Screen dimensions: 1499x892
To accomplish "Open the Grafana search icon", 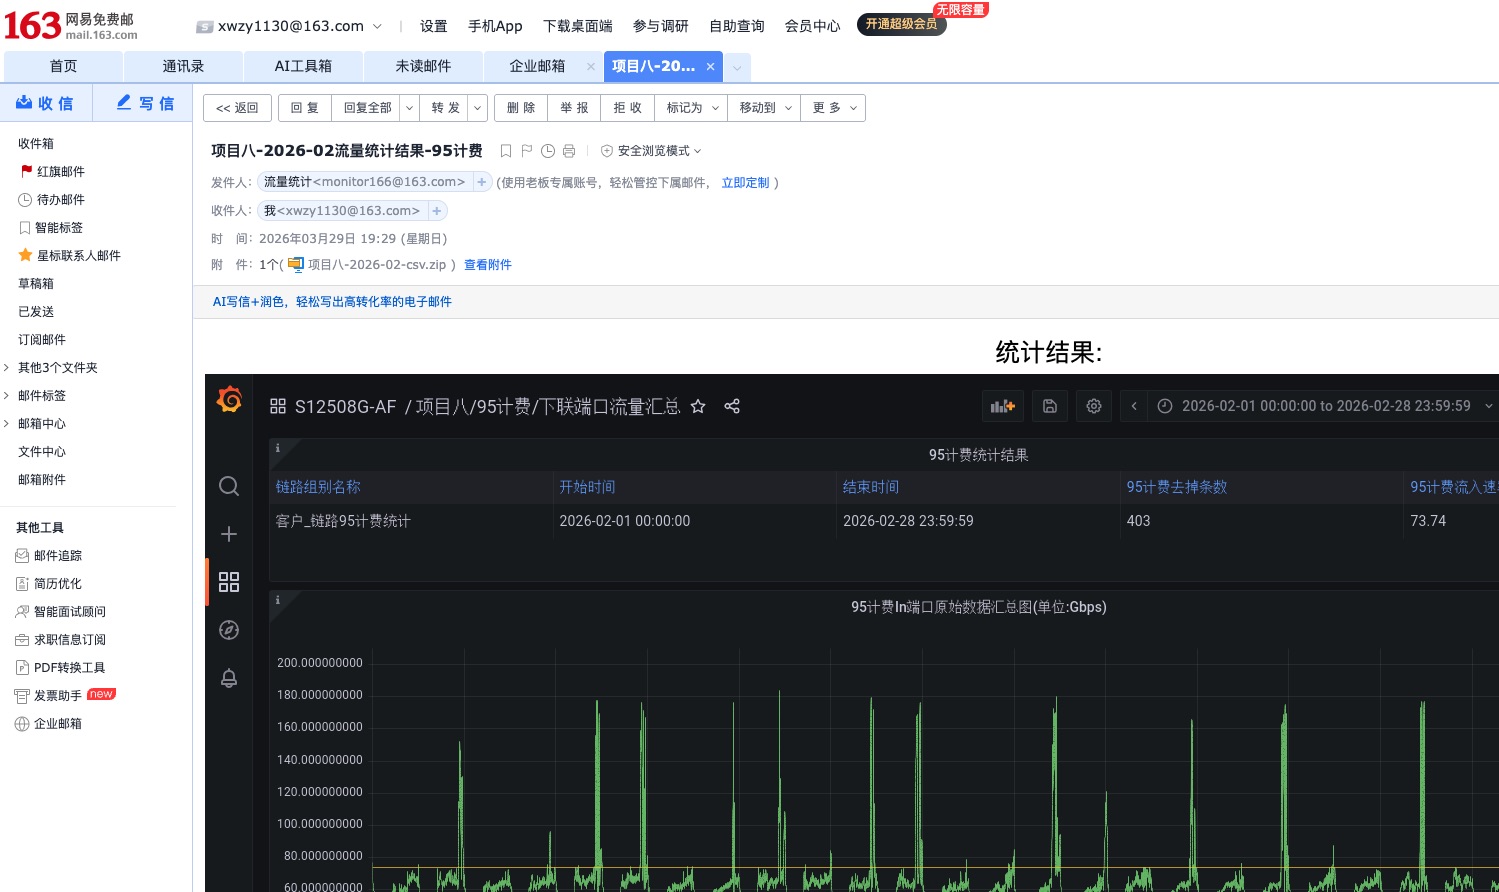I will click(229, 486).
